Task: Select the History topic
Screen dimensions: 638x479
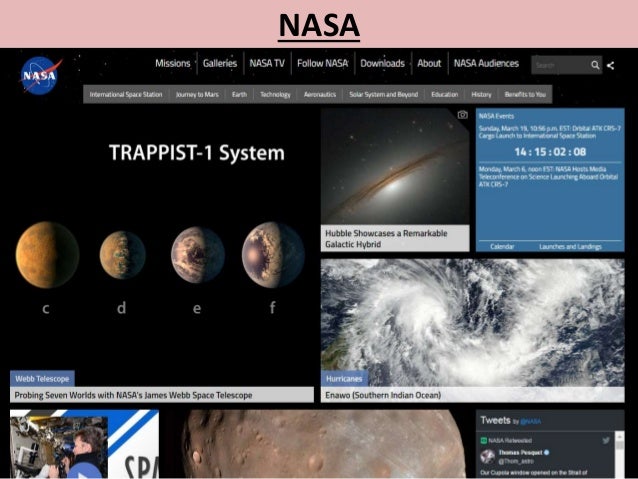Action: click(x=481, y=94)
